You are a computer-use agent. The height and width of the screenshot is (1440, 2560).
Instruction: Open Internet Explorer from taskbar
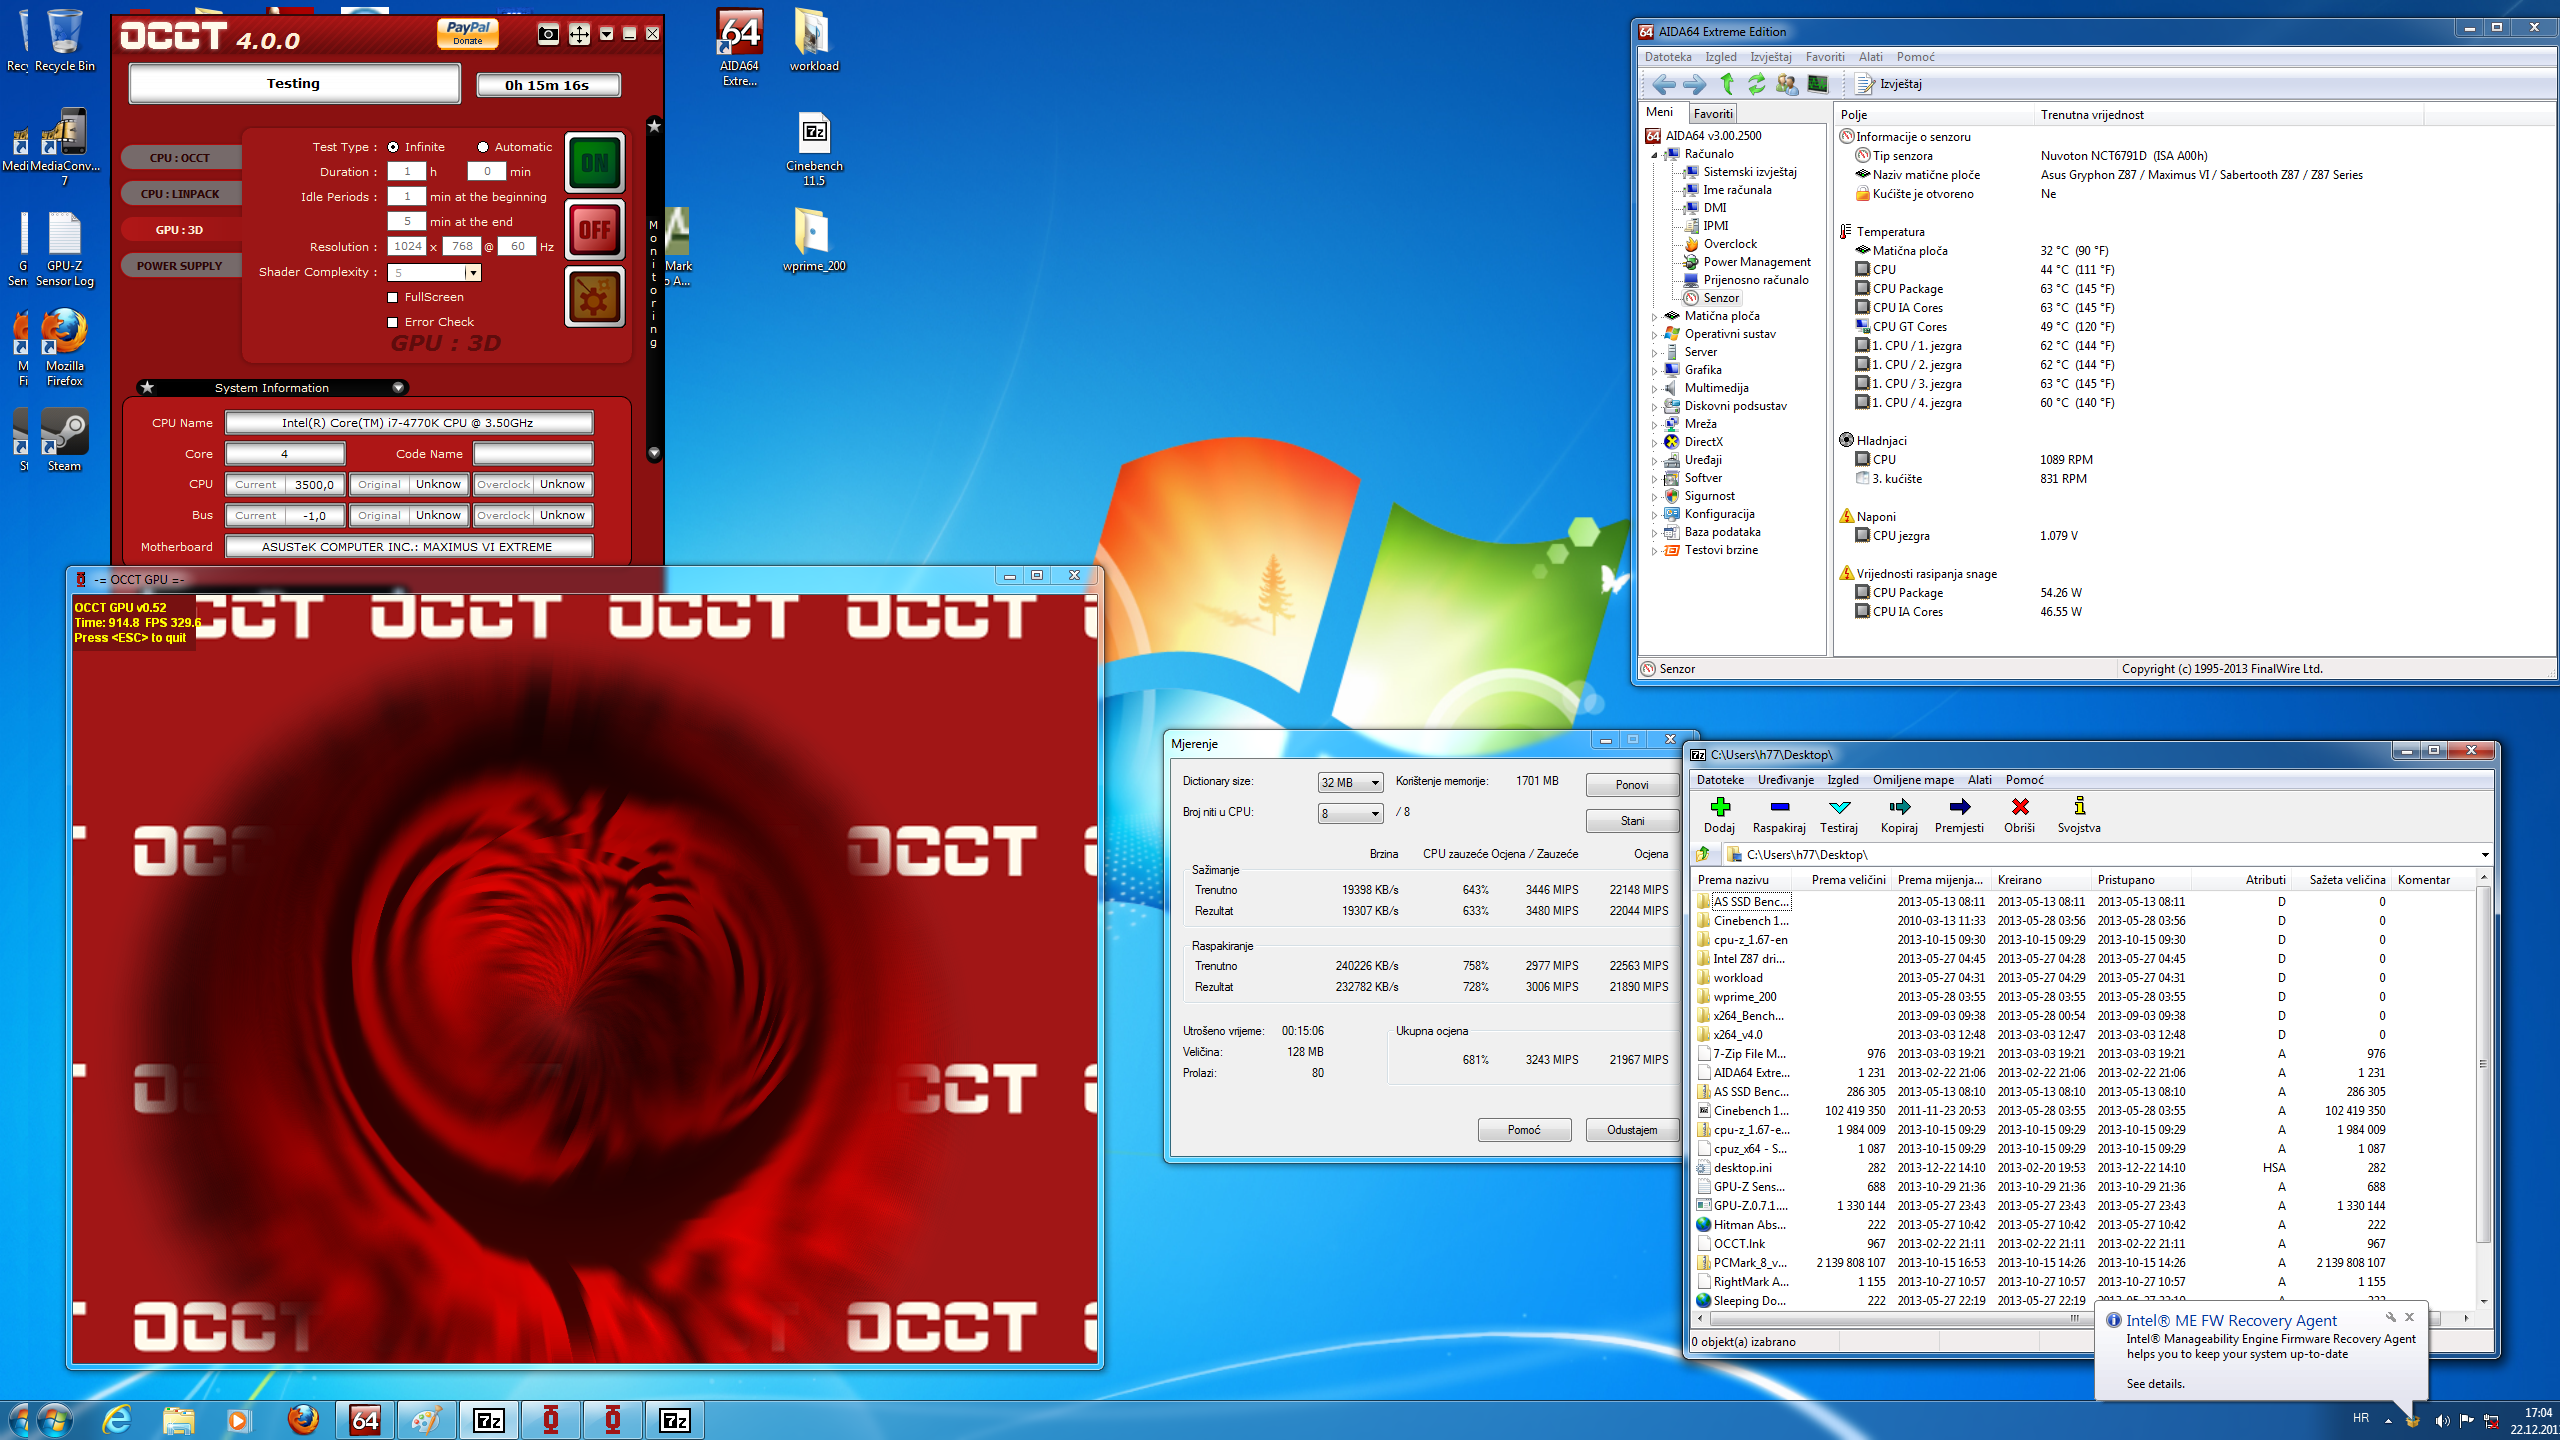(117, 1420)
